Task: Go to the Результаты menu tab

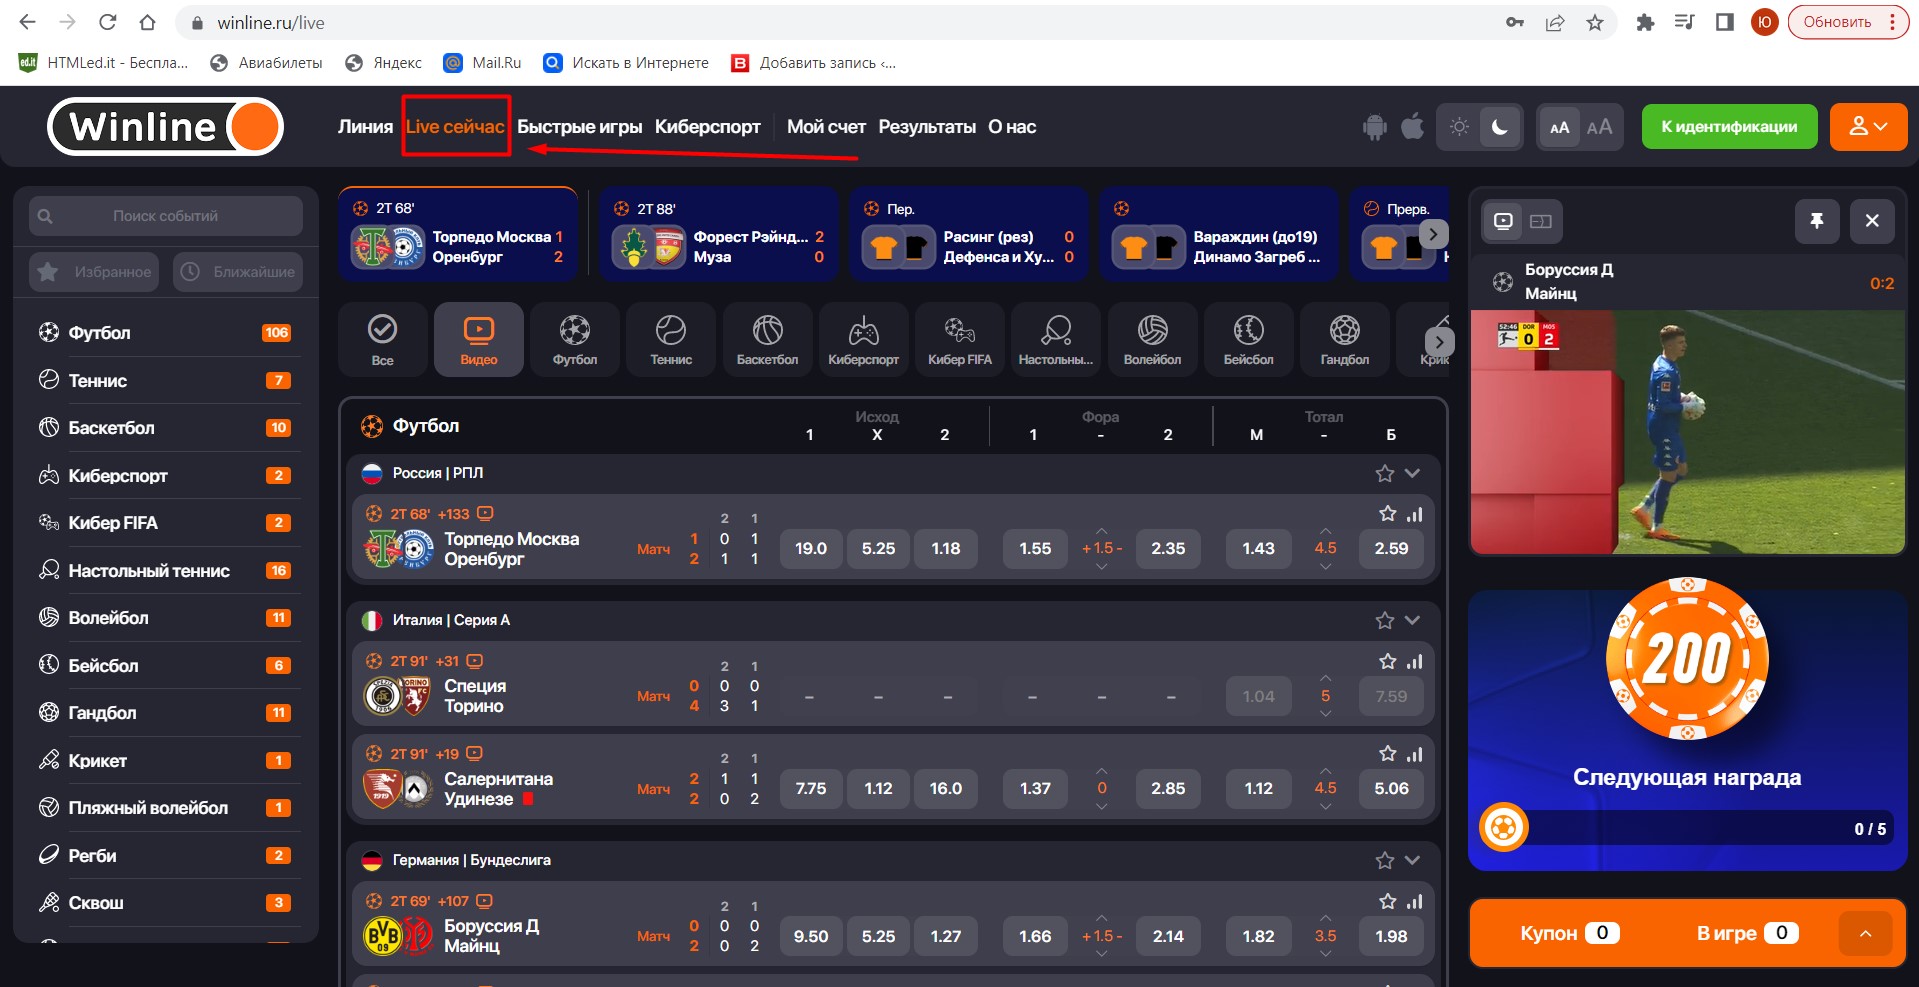Action: pyautogui.click(x=926, y=127)
